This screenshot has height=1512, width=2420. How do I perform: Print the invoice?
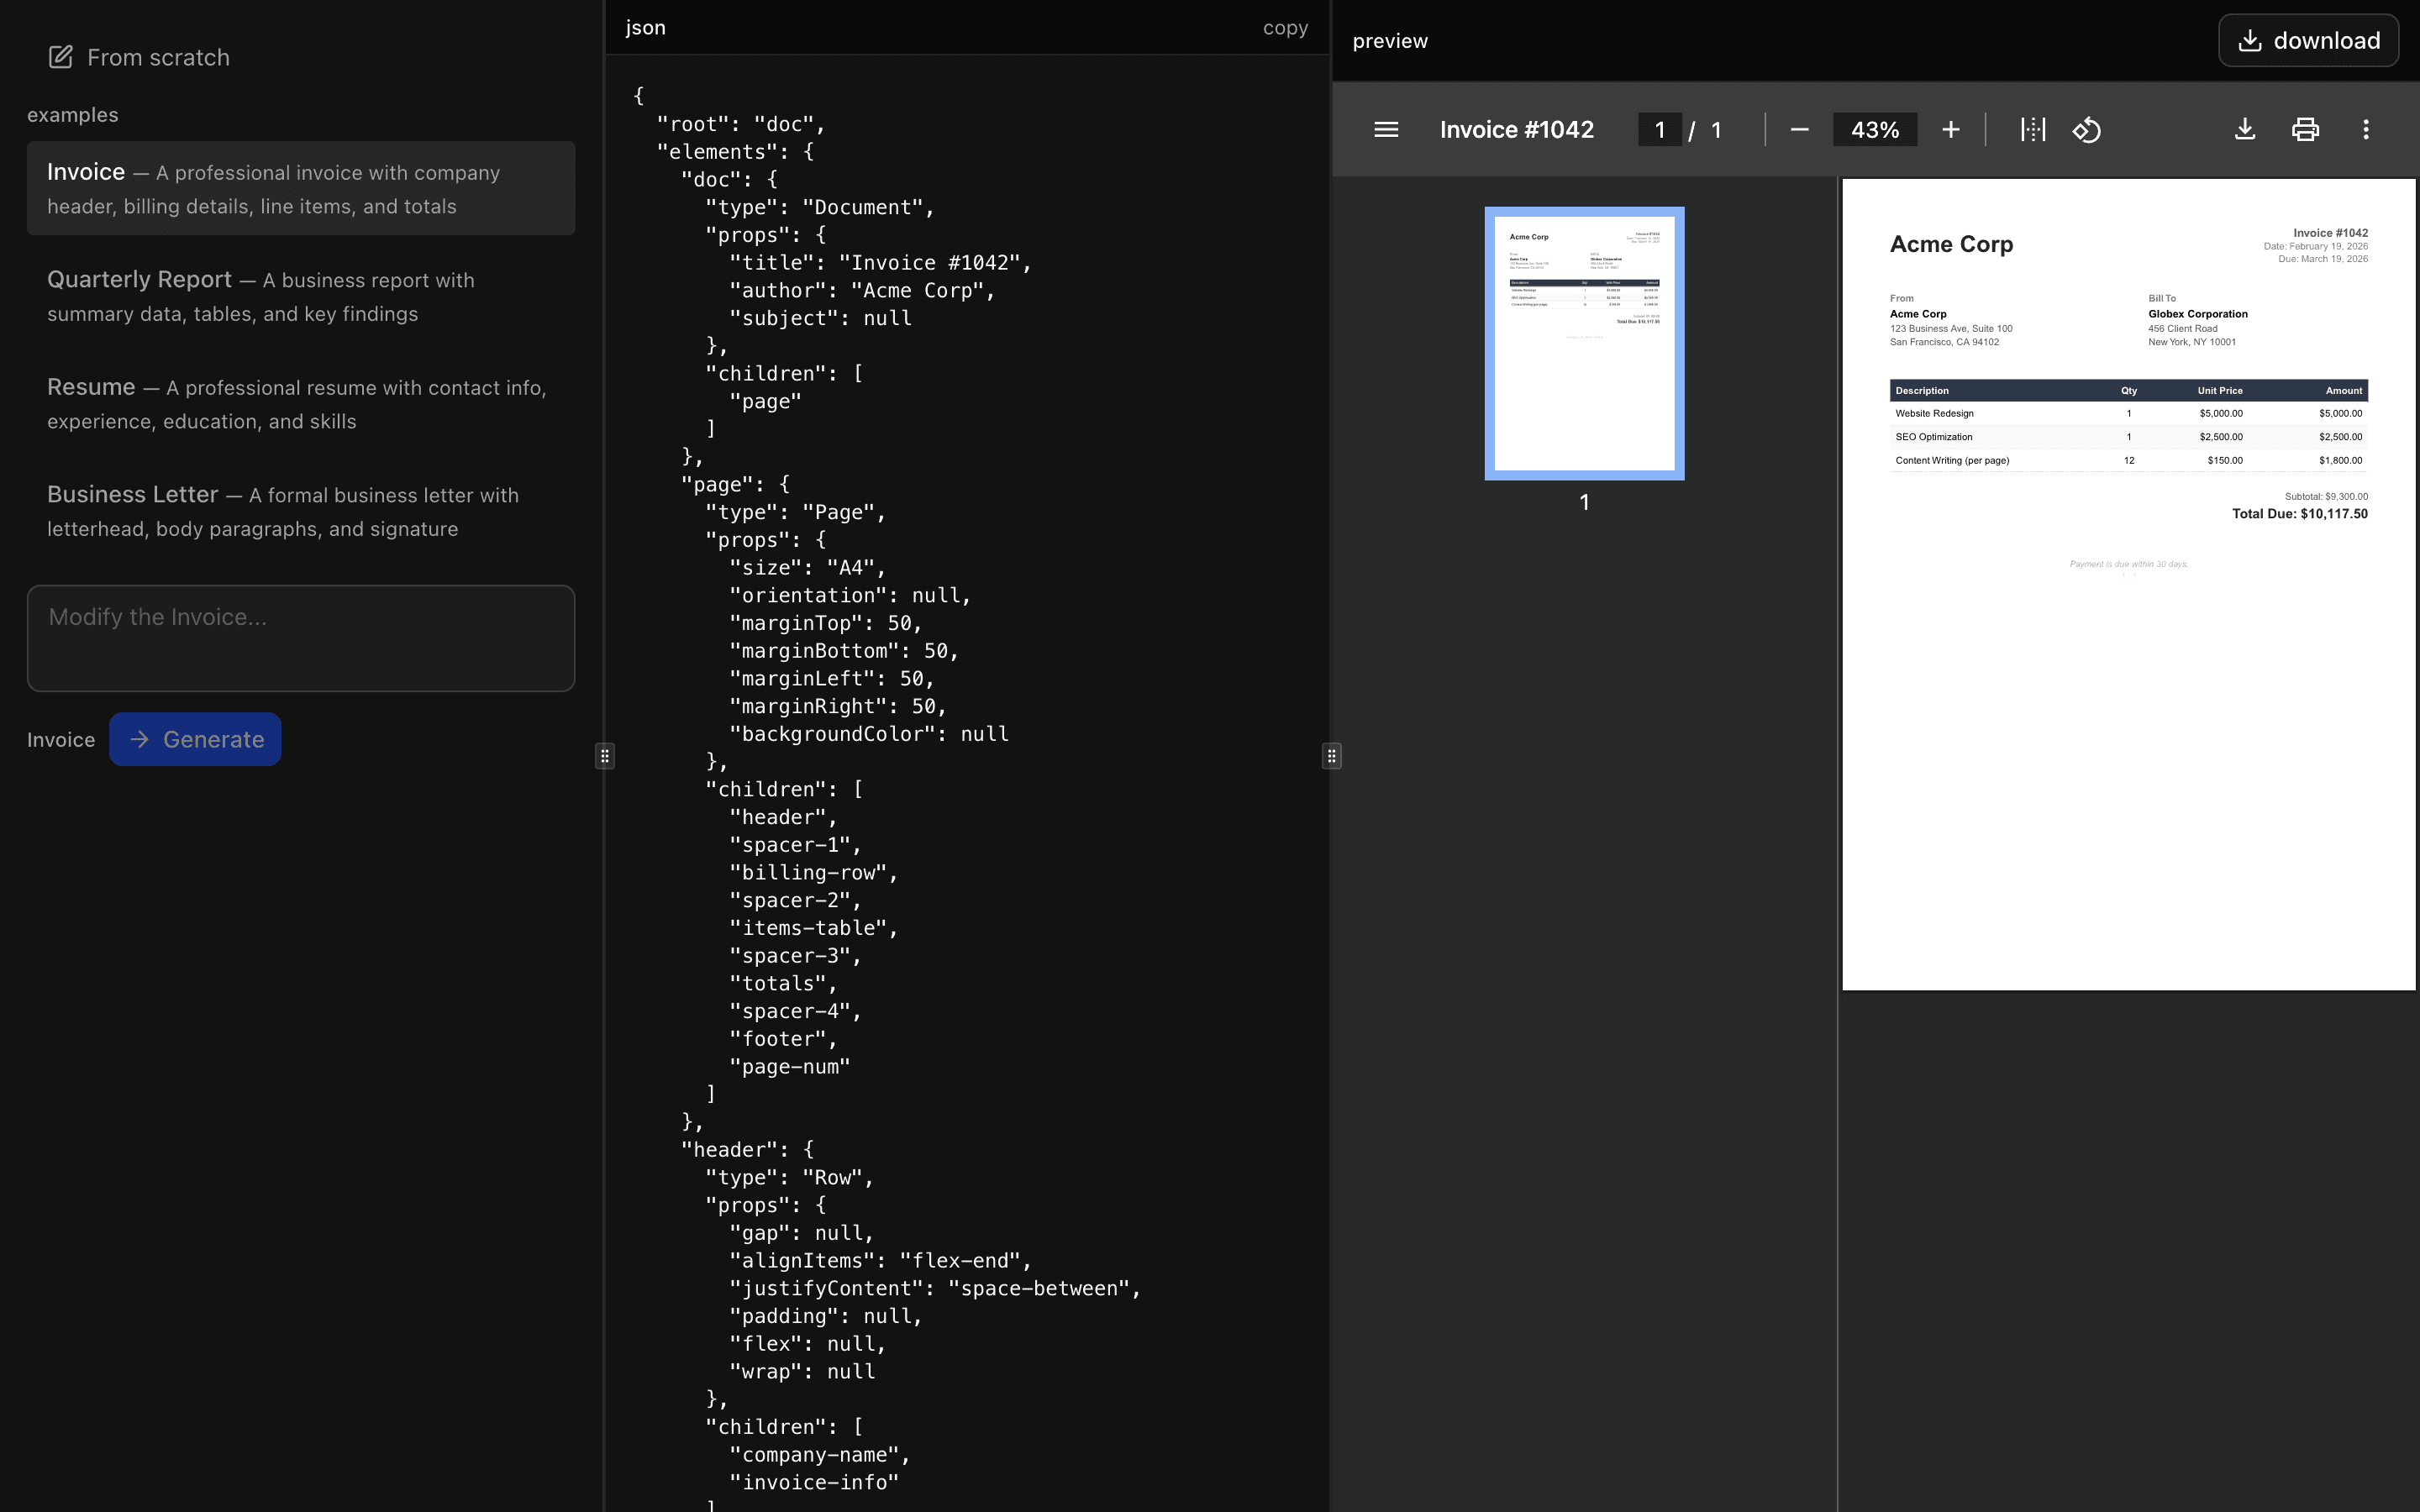pos(2304,129)
